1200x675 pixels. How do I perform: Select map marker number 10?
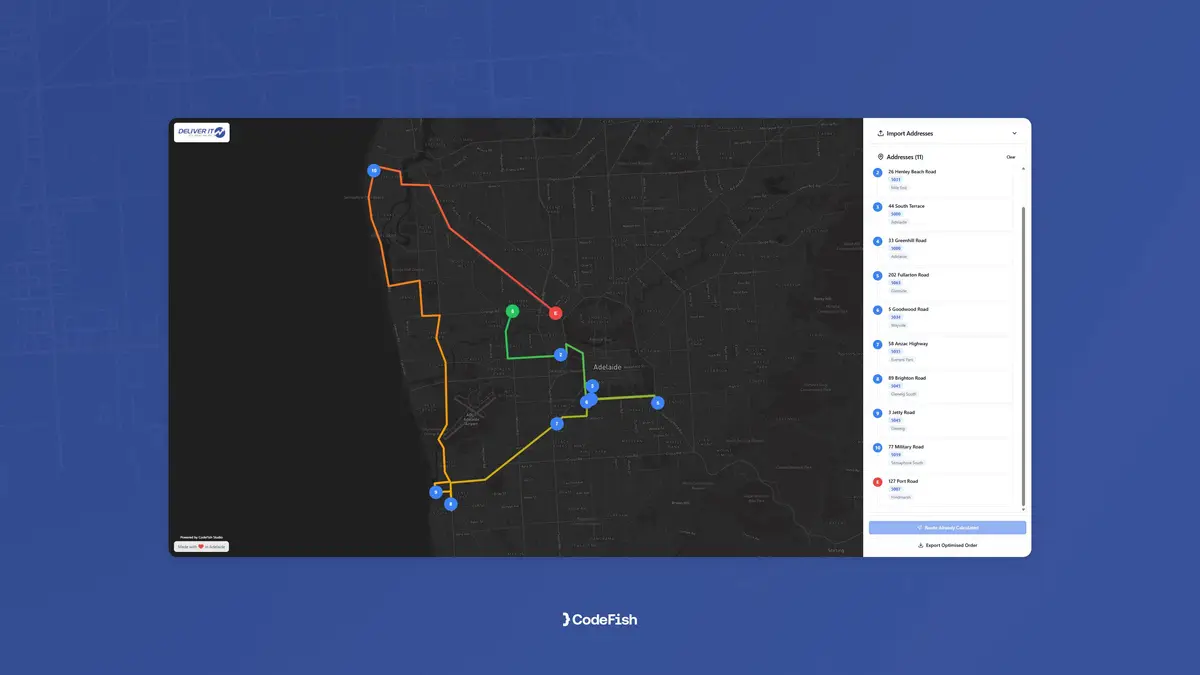pyautogui.click(x=373, y=171)
